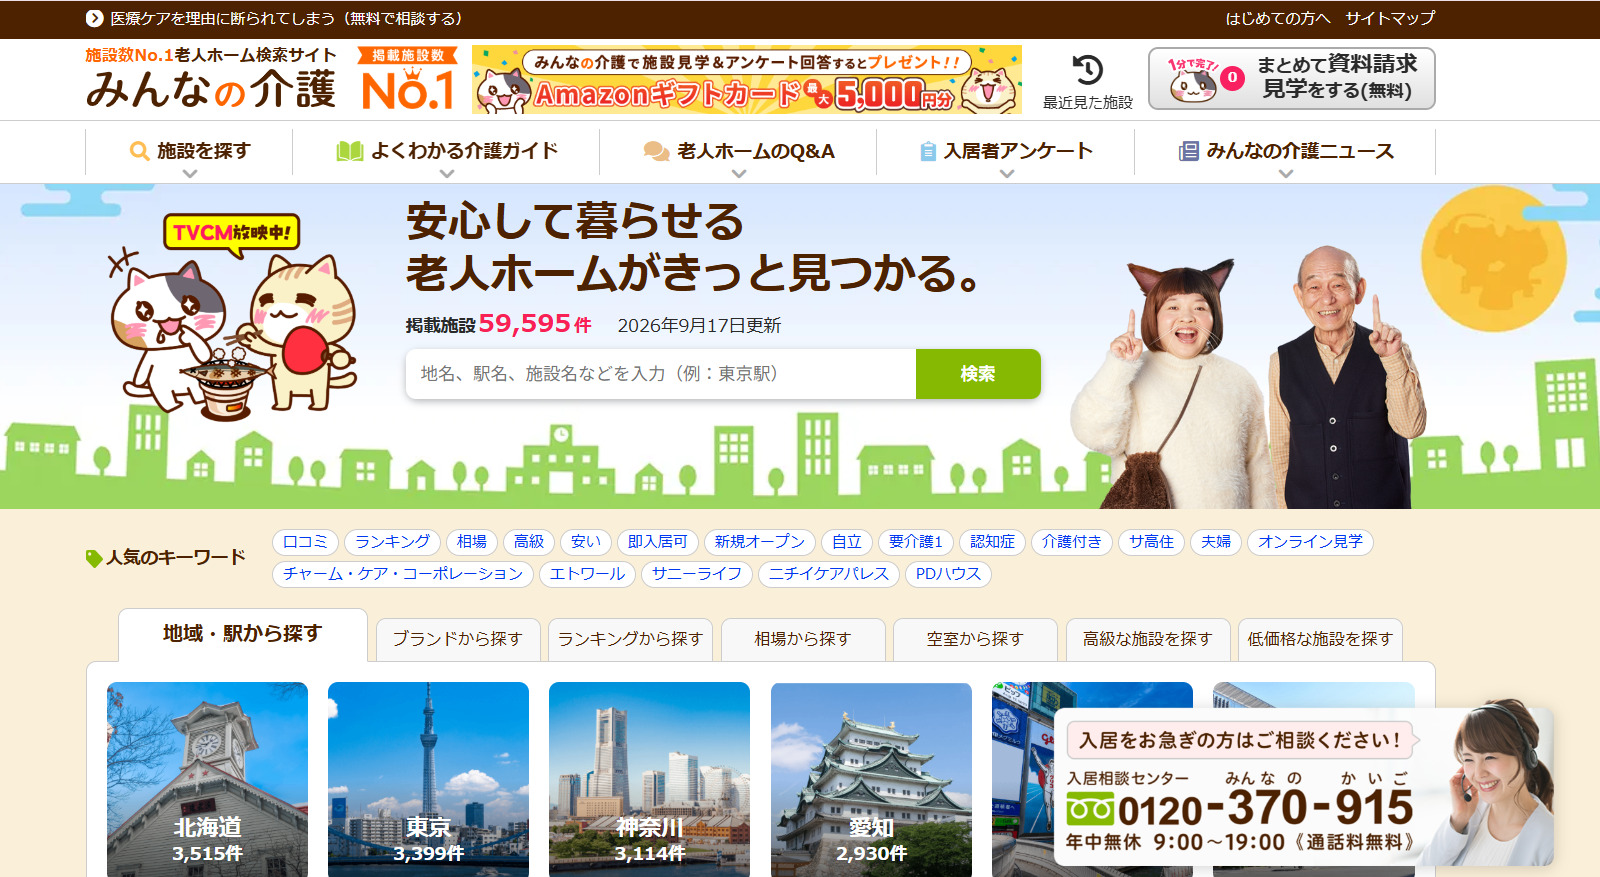Click the みんなの介護 site logo
This screenshot has height=877, width=1600.
[211, 79]
